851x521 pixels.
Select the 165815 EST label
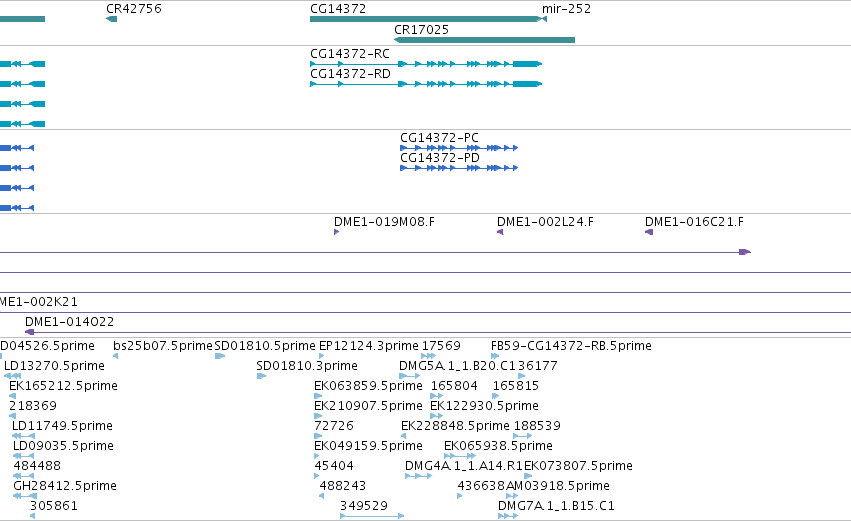click(x=516, y=386)
